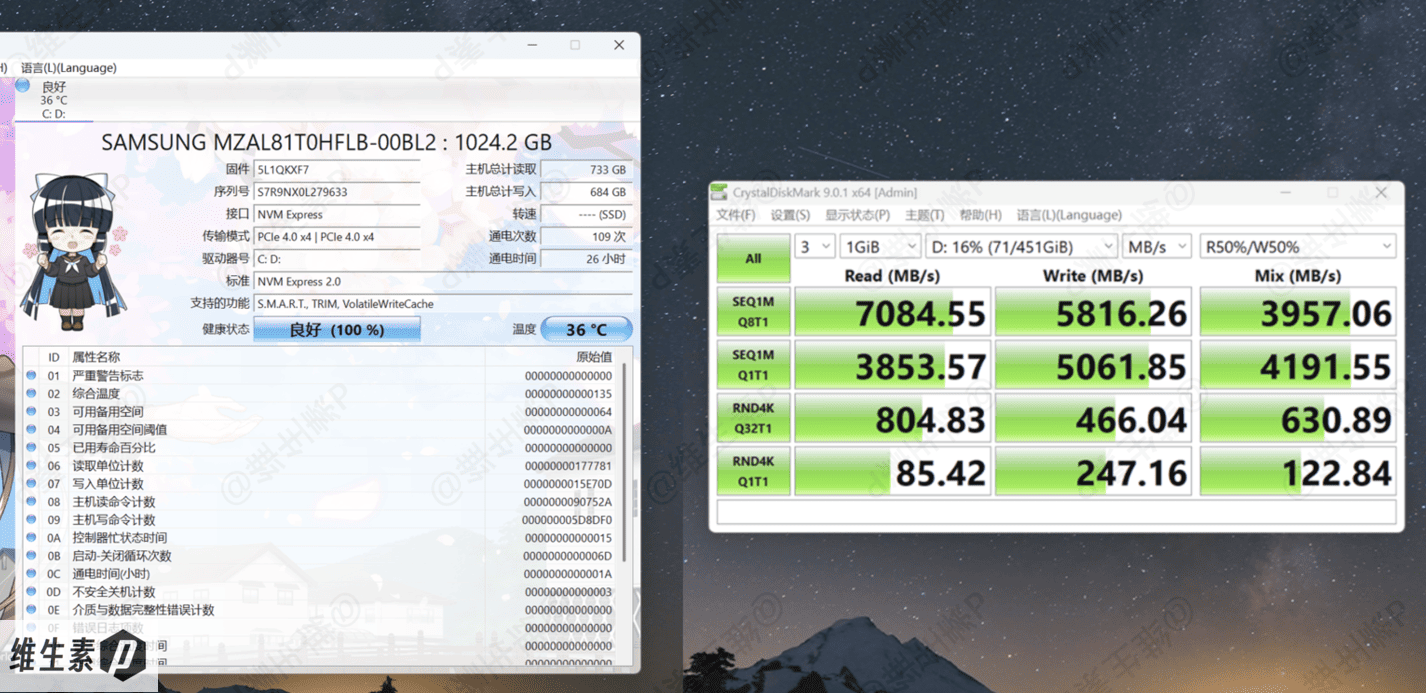Click the transfer mode field PCIe 4.0 x4

pos(337,237)
